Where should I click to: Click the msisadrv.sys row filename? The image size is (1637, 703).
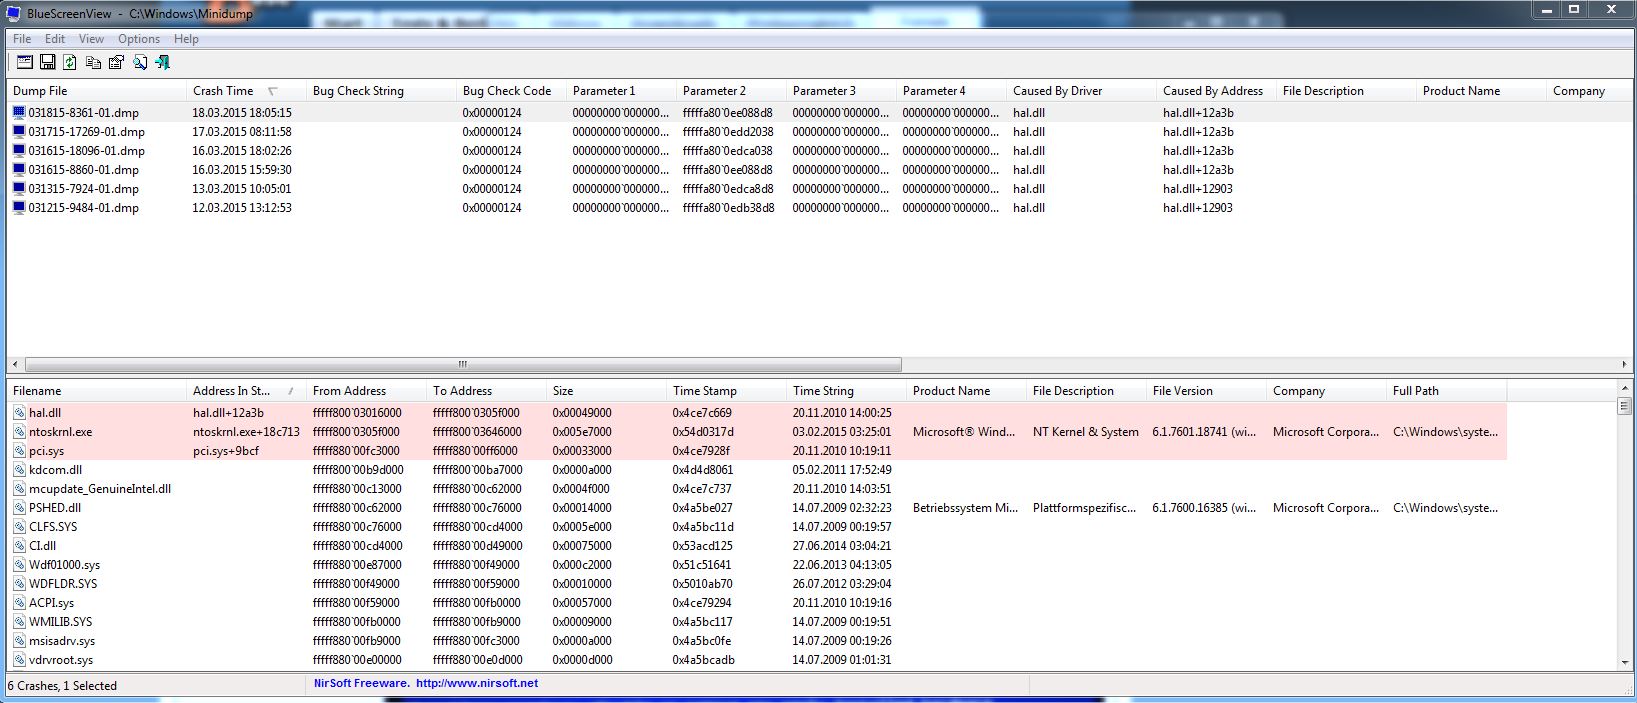[x=62, y=641]
